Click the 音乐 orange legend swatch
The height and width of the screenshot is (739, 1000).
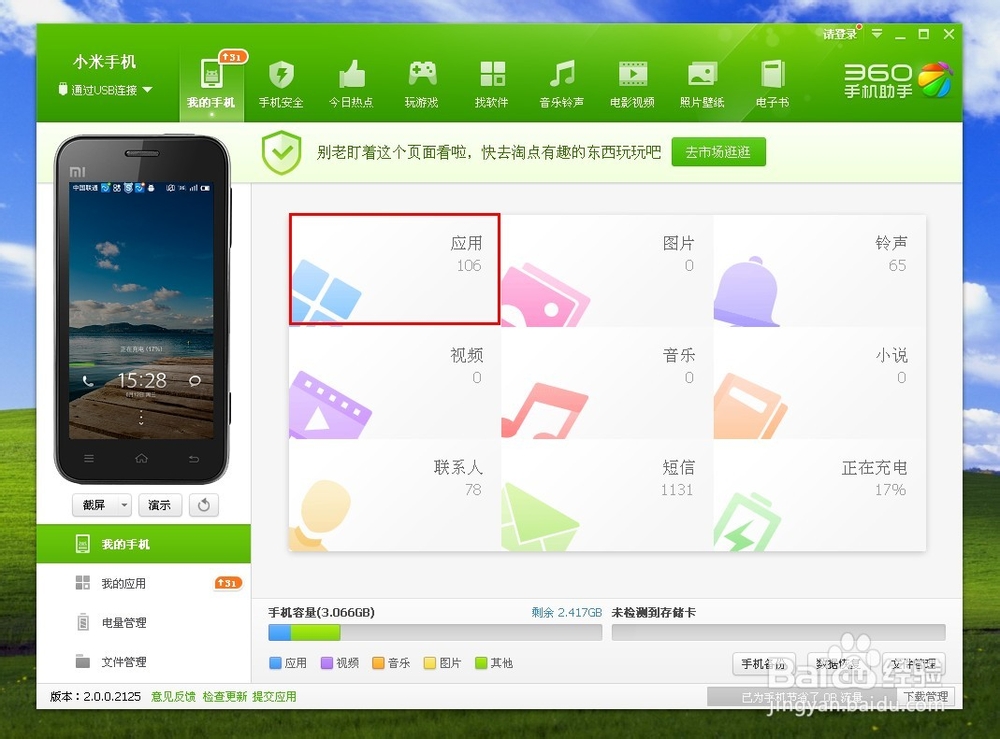pos(378,663)
